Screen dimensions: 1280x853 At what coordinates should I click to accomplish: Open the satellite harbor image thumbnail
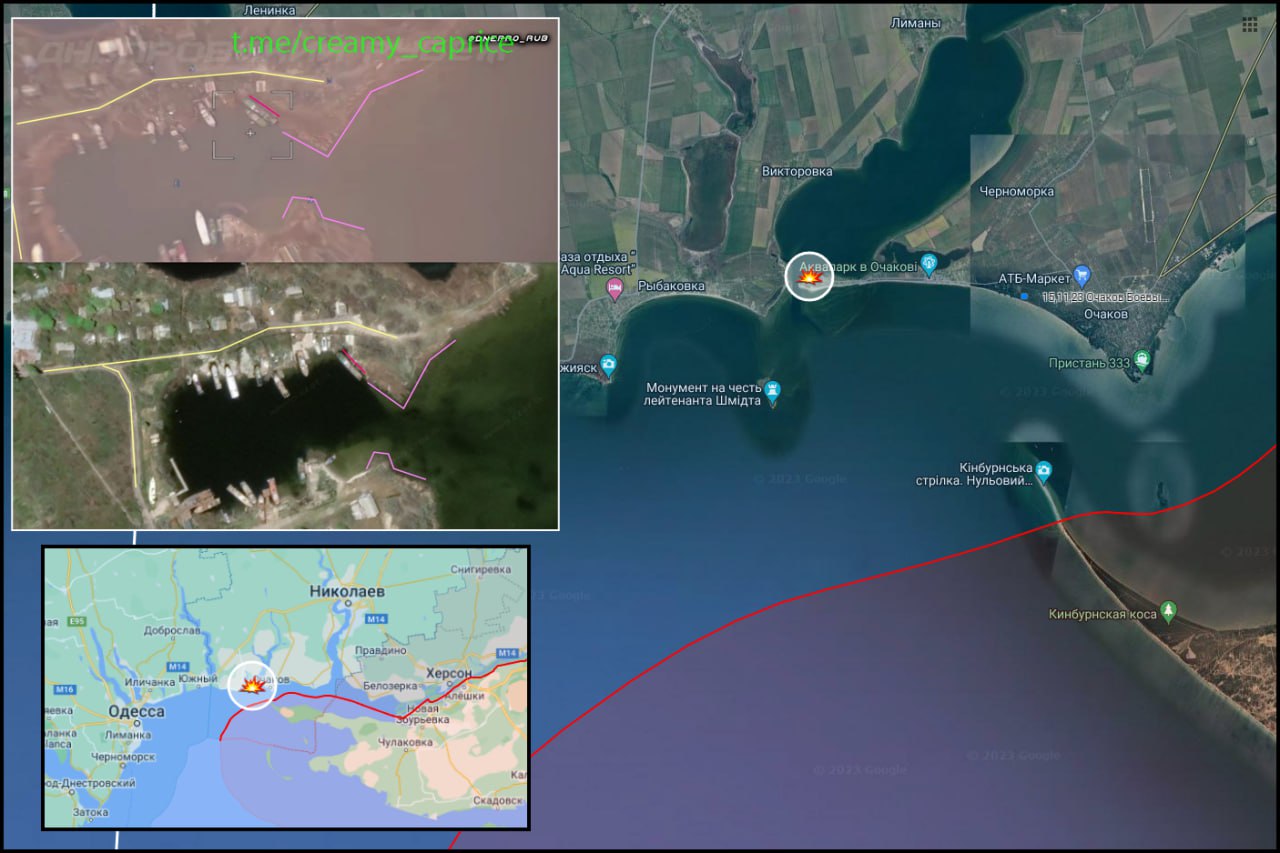(x=285, y=395)
